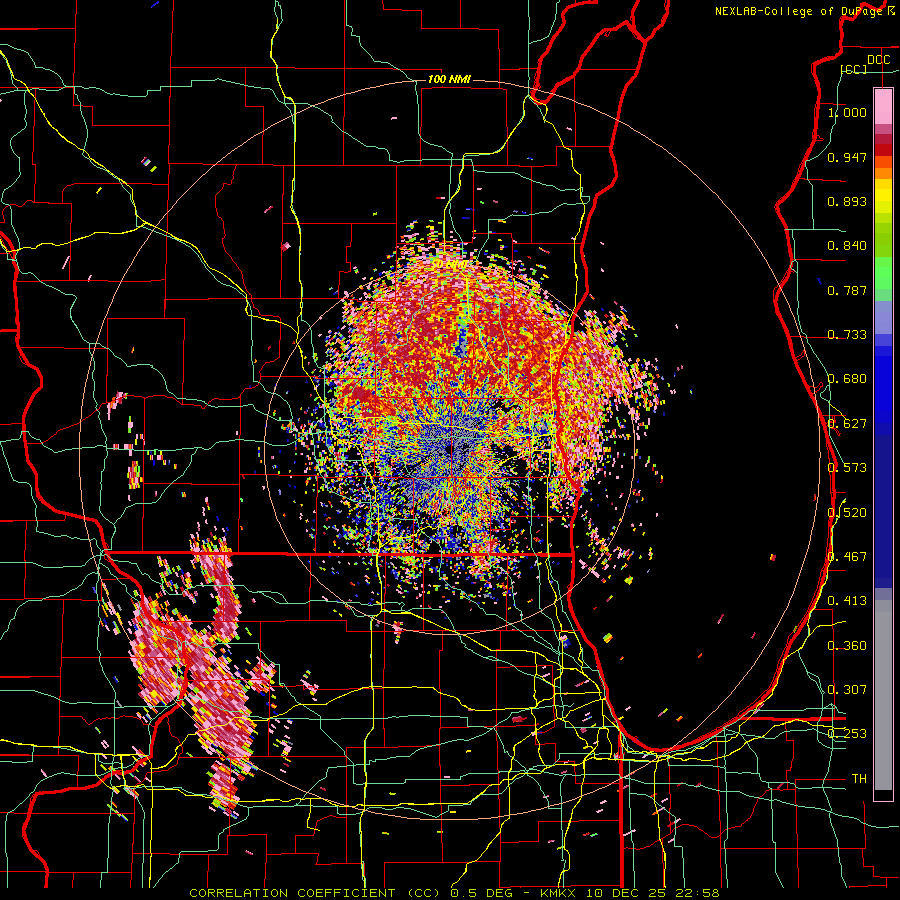Select the 0.627 legend value

pos(847,424)
